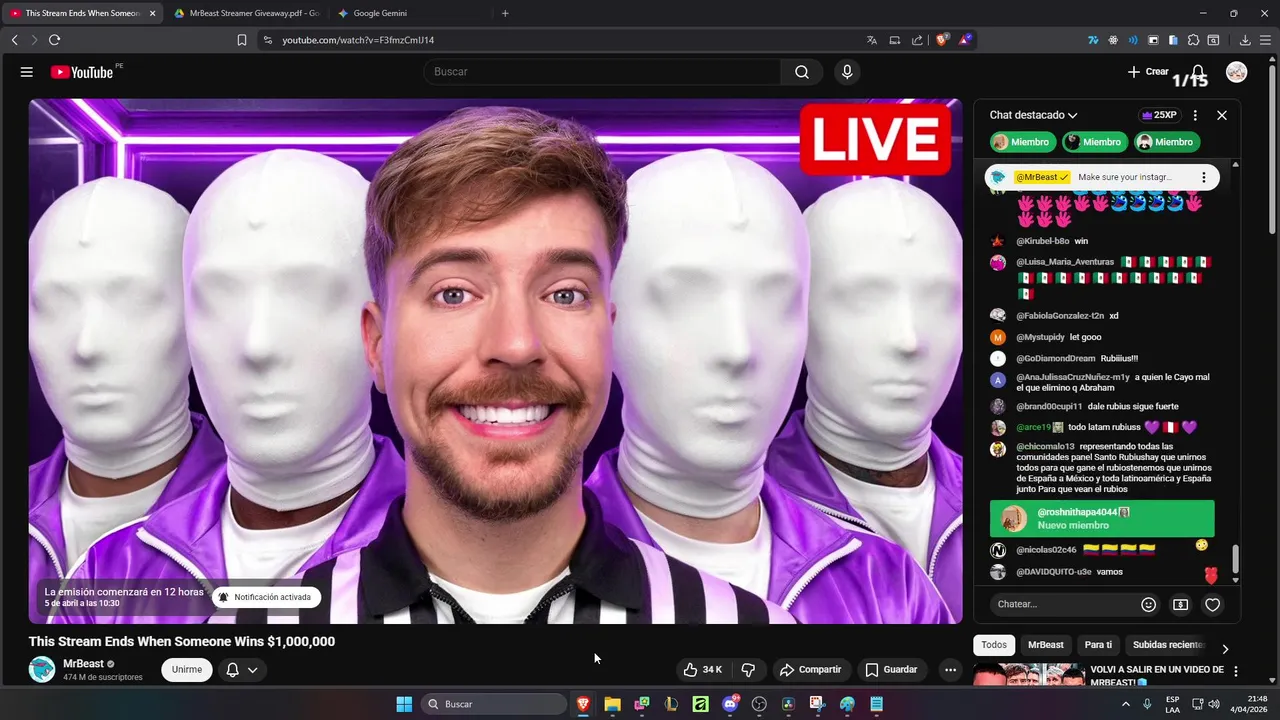
Task: Open subscription notification bell dropdown
Action: coord(242,670)
